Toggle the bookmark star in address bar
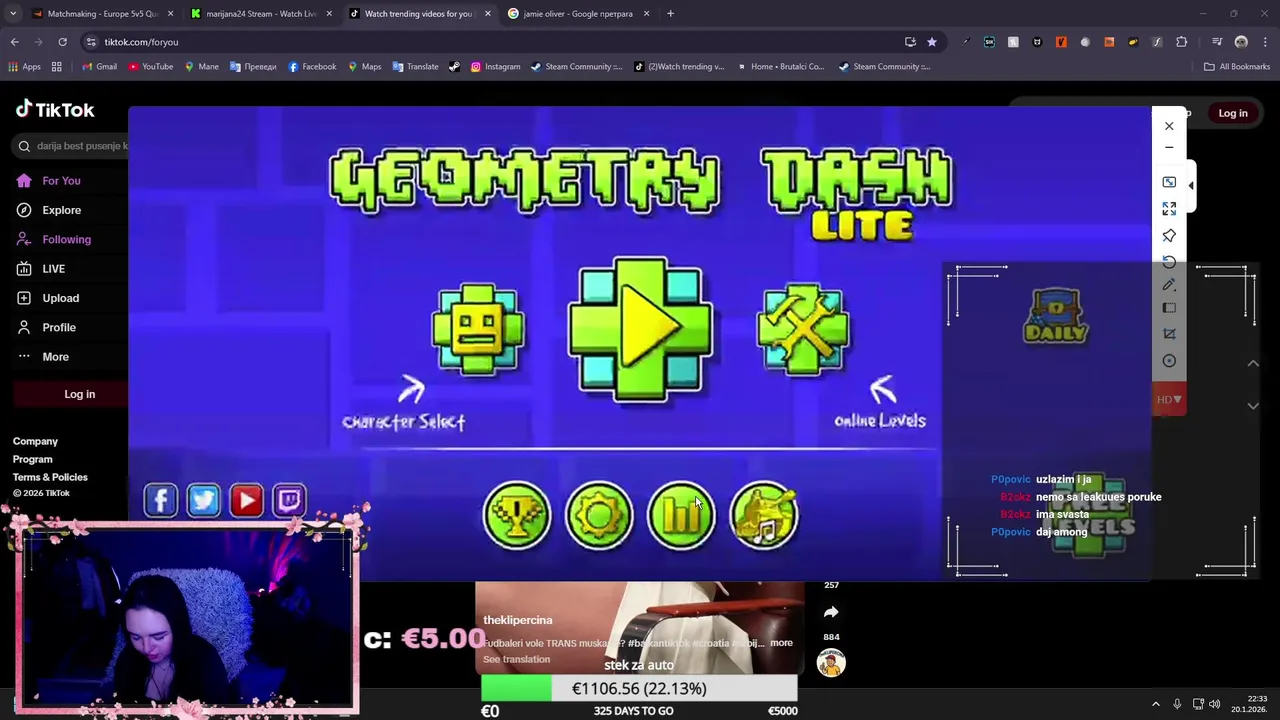Viewport: 1280px width, 720px height. pos(932,42)
